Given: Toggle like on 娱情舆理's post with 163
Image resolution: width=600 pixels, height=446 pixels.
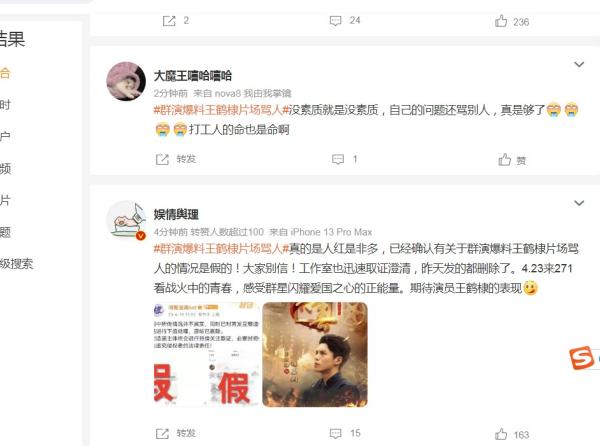Looking at the screenshot, I should (x=501, y=434).
